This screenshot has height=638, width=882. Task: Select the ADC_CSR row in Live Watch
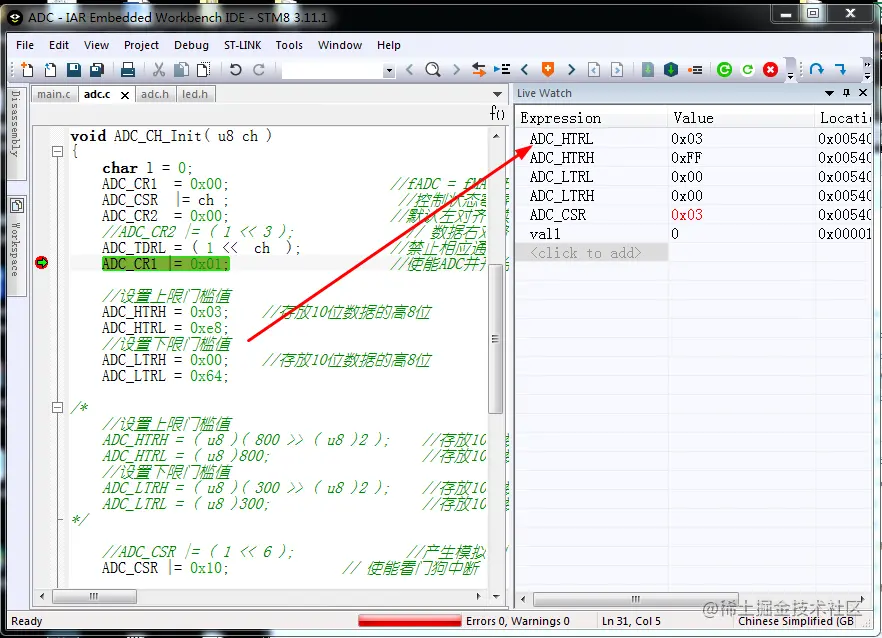(693, 215)
